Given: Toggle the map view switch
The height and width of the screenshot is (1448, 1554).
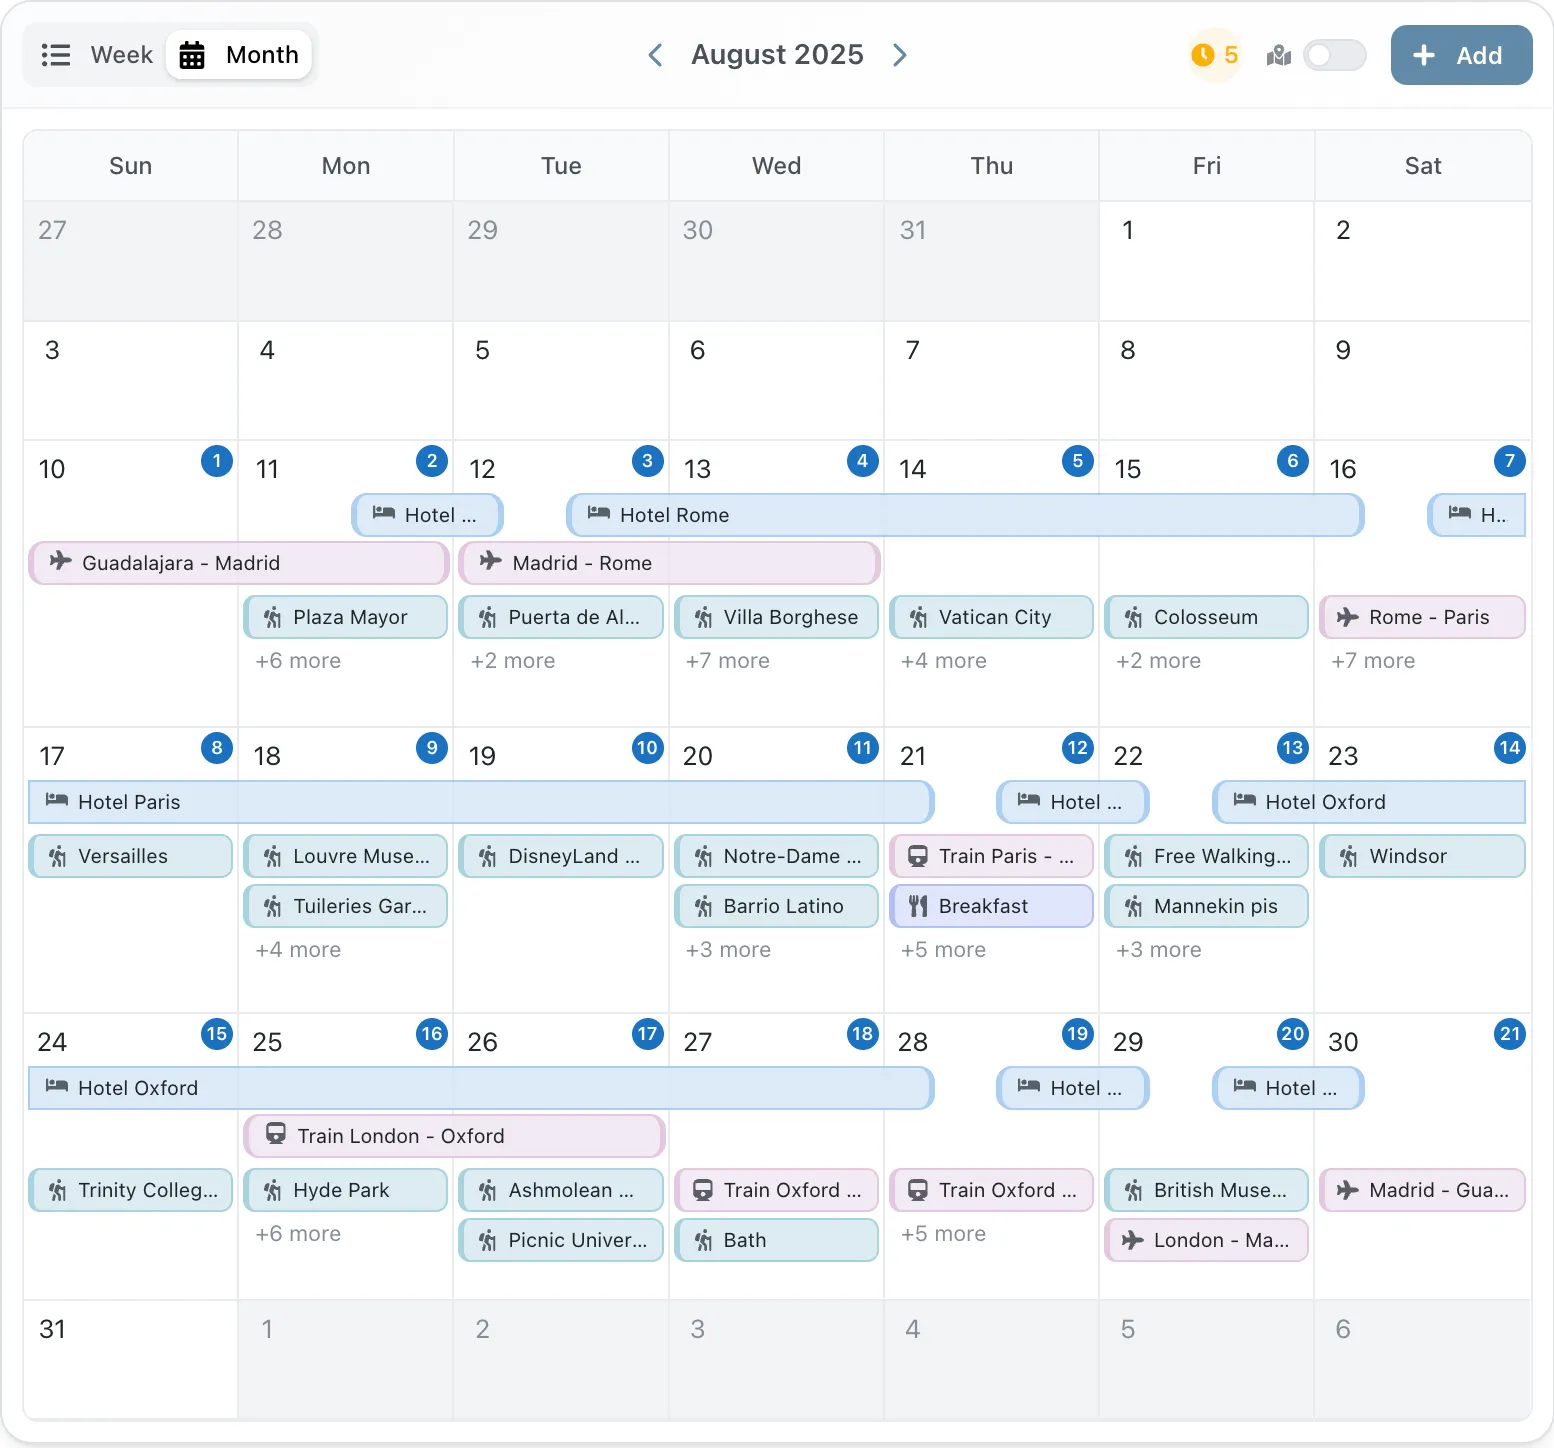Looking at the screenshot, I should (1334, 55).
